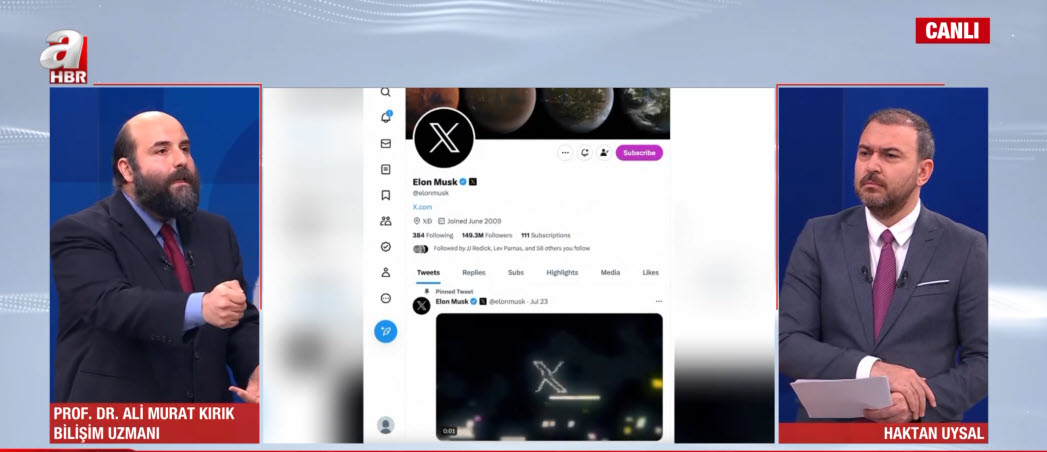This screenshot has width=1047, height=452.
Task: Open the Lists icon in sidebar
Action: pos(386,169)
